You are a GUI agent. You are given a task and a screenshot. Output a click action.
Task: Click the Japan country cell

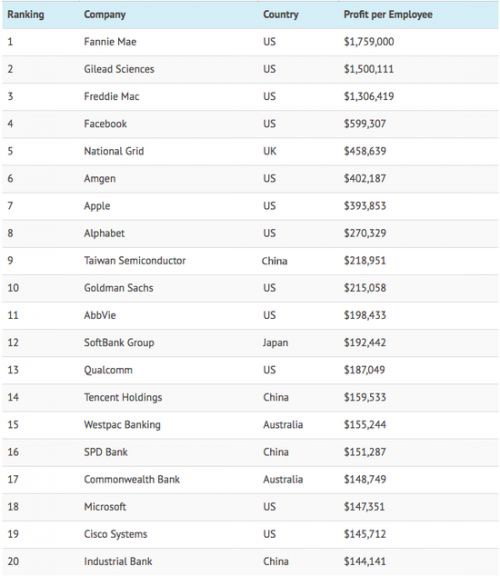click(x=276, y=343)
